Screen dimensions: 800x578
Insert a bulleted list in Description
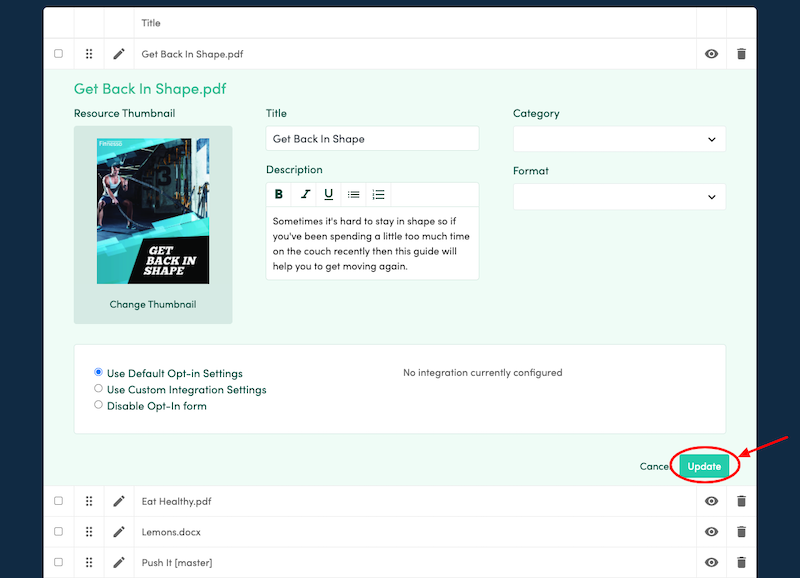click(353, 194)
